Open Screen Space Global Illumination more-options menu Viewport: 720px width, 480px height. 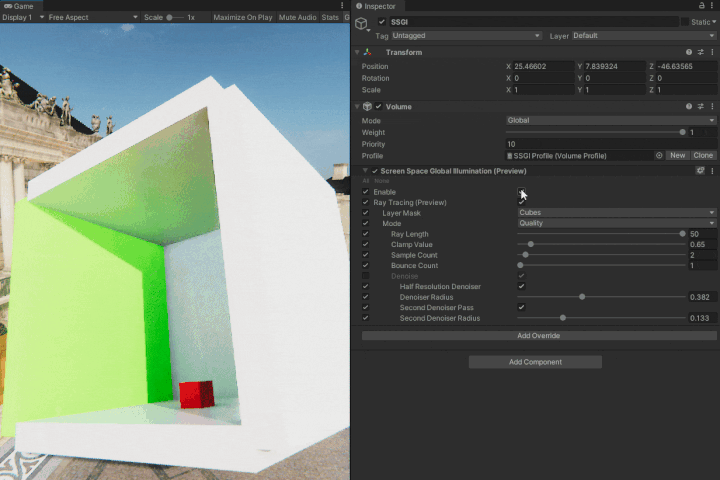(x=712, y=171)
